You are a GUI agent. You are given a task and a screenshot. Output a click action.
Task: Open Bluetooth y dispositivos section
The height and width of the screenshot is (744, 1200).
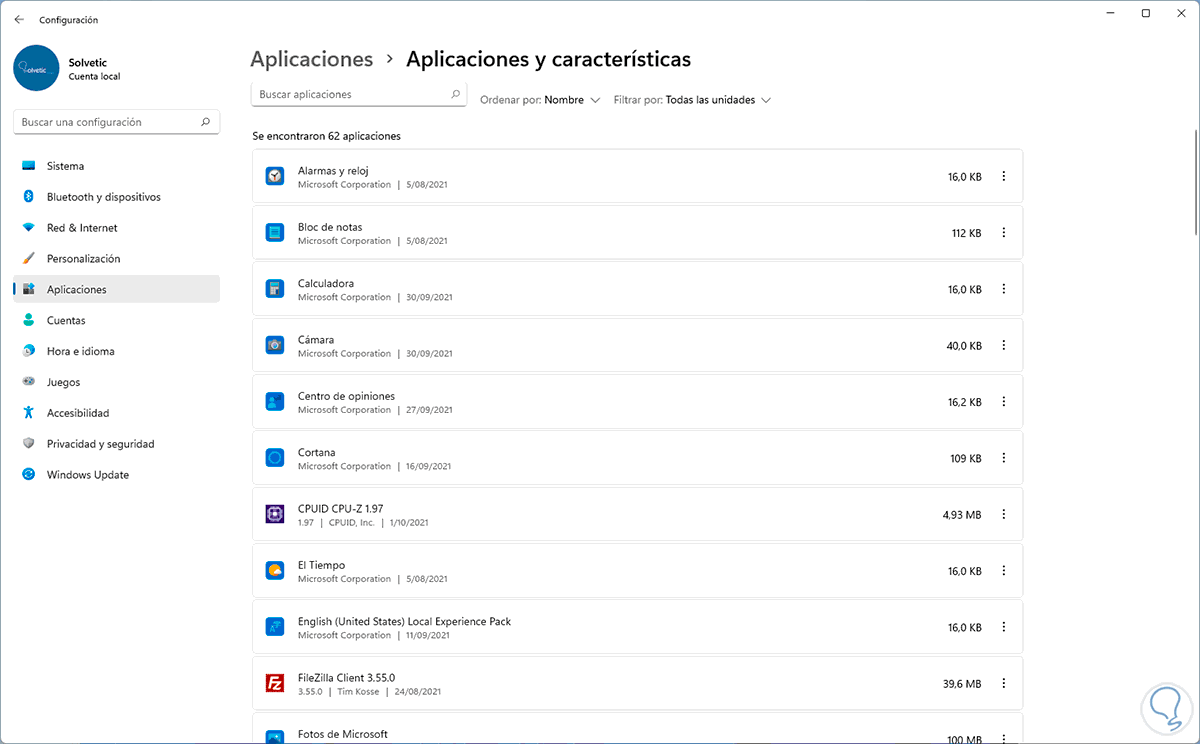[x=116, y=197]
